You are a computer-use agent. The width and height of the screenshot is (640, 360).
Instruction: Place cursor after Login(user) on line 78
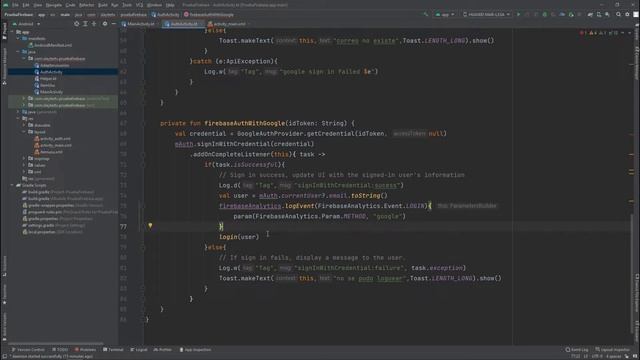click(259, 237)
